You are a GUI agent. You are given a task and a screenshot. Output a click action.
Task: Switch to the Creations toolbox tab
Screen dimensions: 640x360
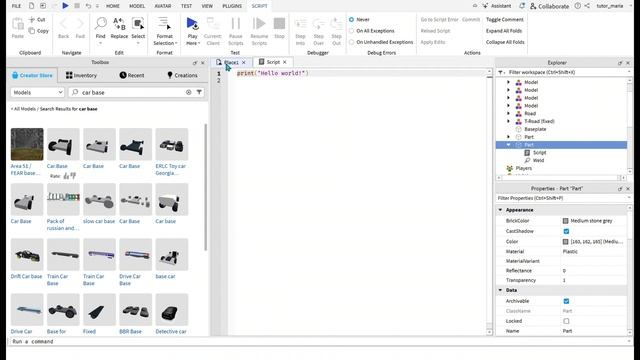coord(182,76)
